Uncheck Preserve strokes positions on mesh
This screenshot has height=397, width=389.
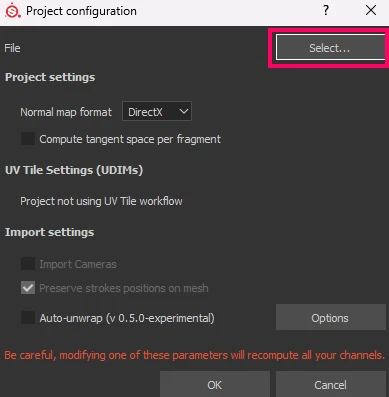(x=28, y=288)
